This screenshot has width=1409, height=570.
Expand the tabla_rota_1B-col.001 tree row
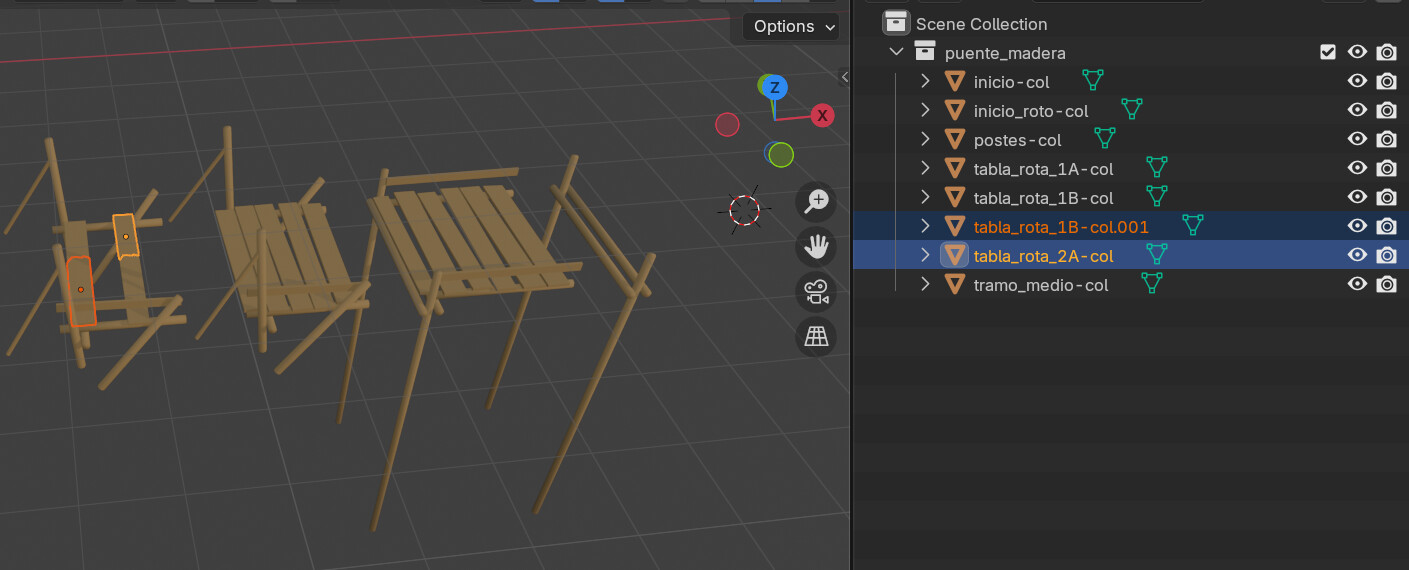pos(925,226)
